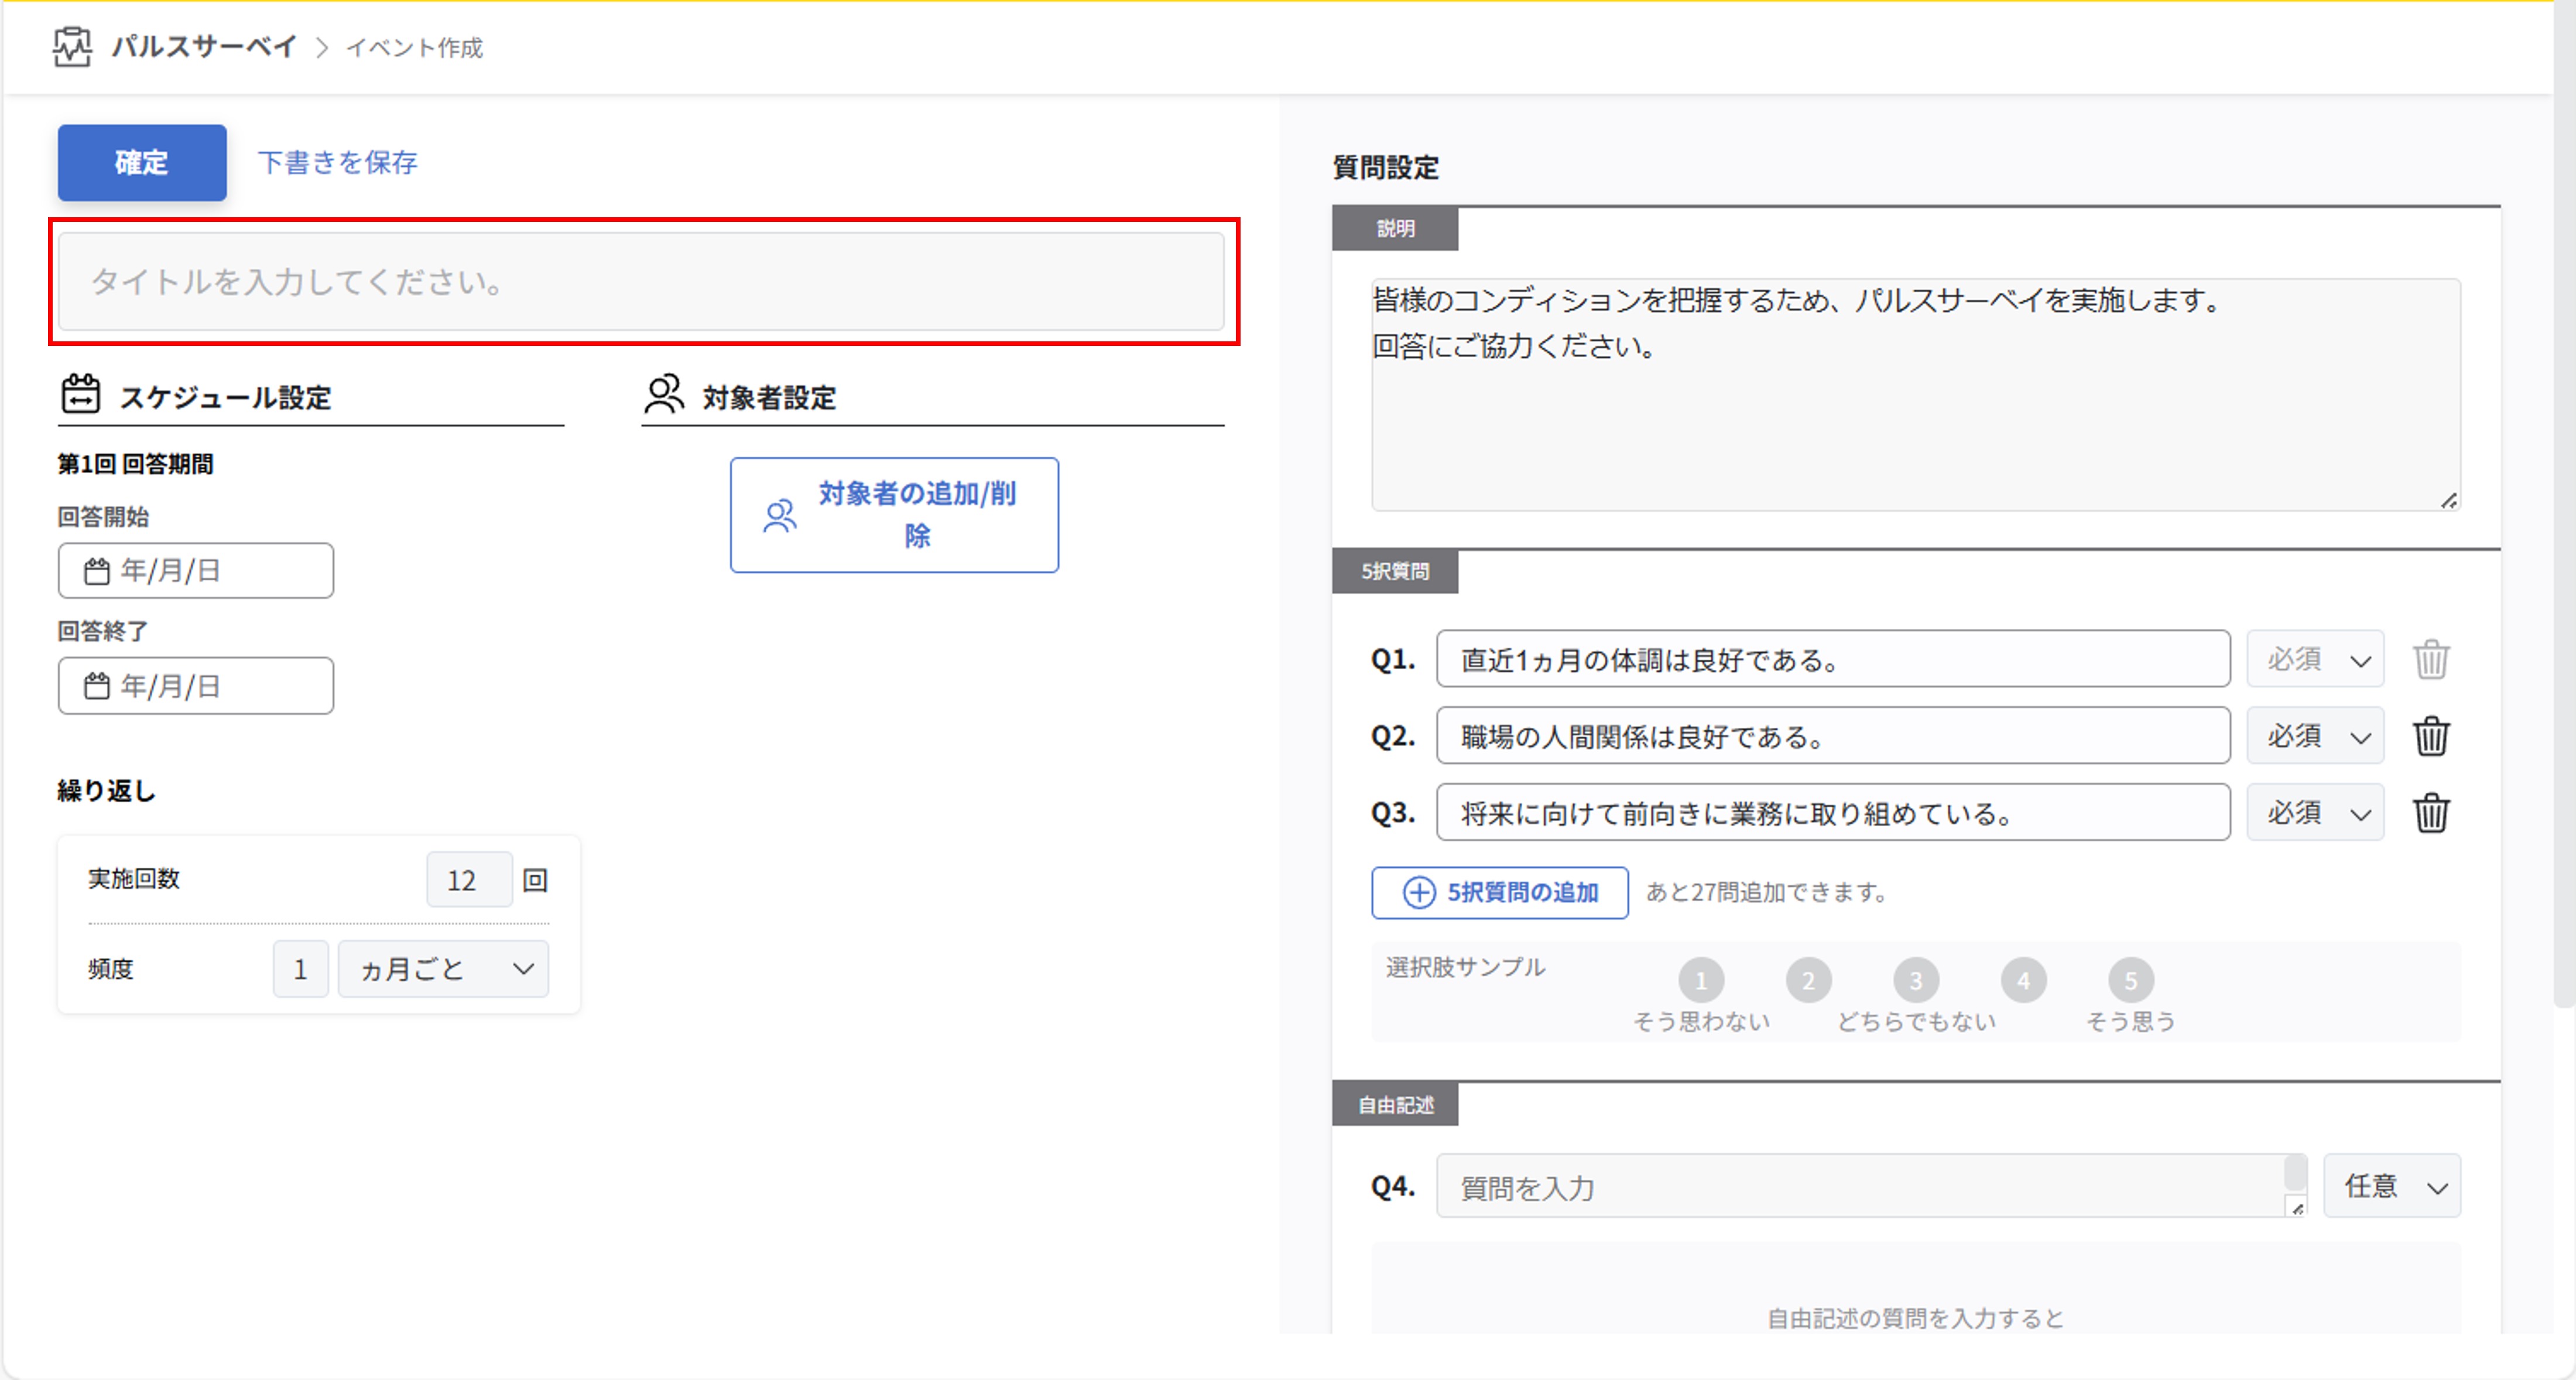Click パルスサーベイ breadcrumb link
The height and width of the screenshot is (1380, 2576).
tap(204, 47)
